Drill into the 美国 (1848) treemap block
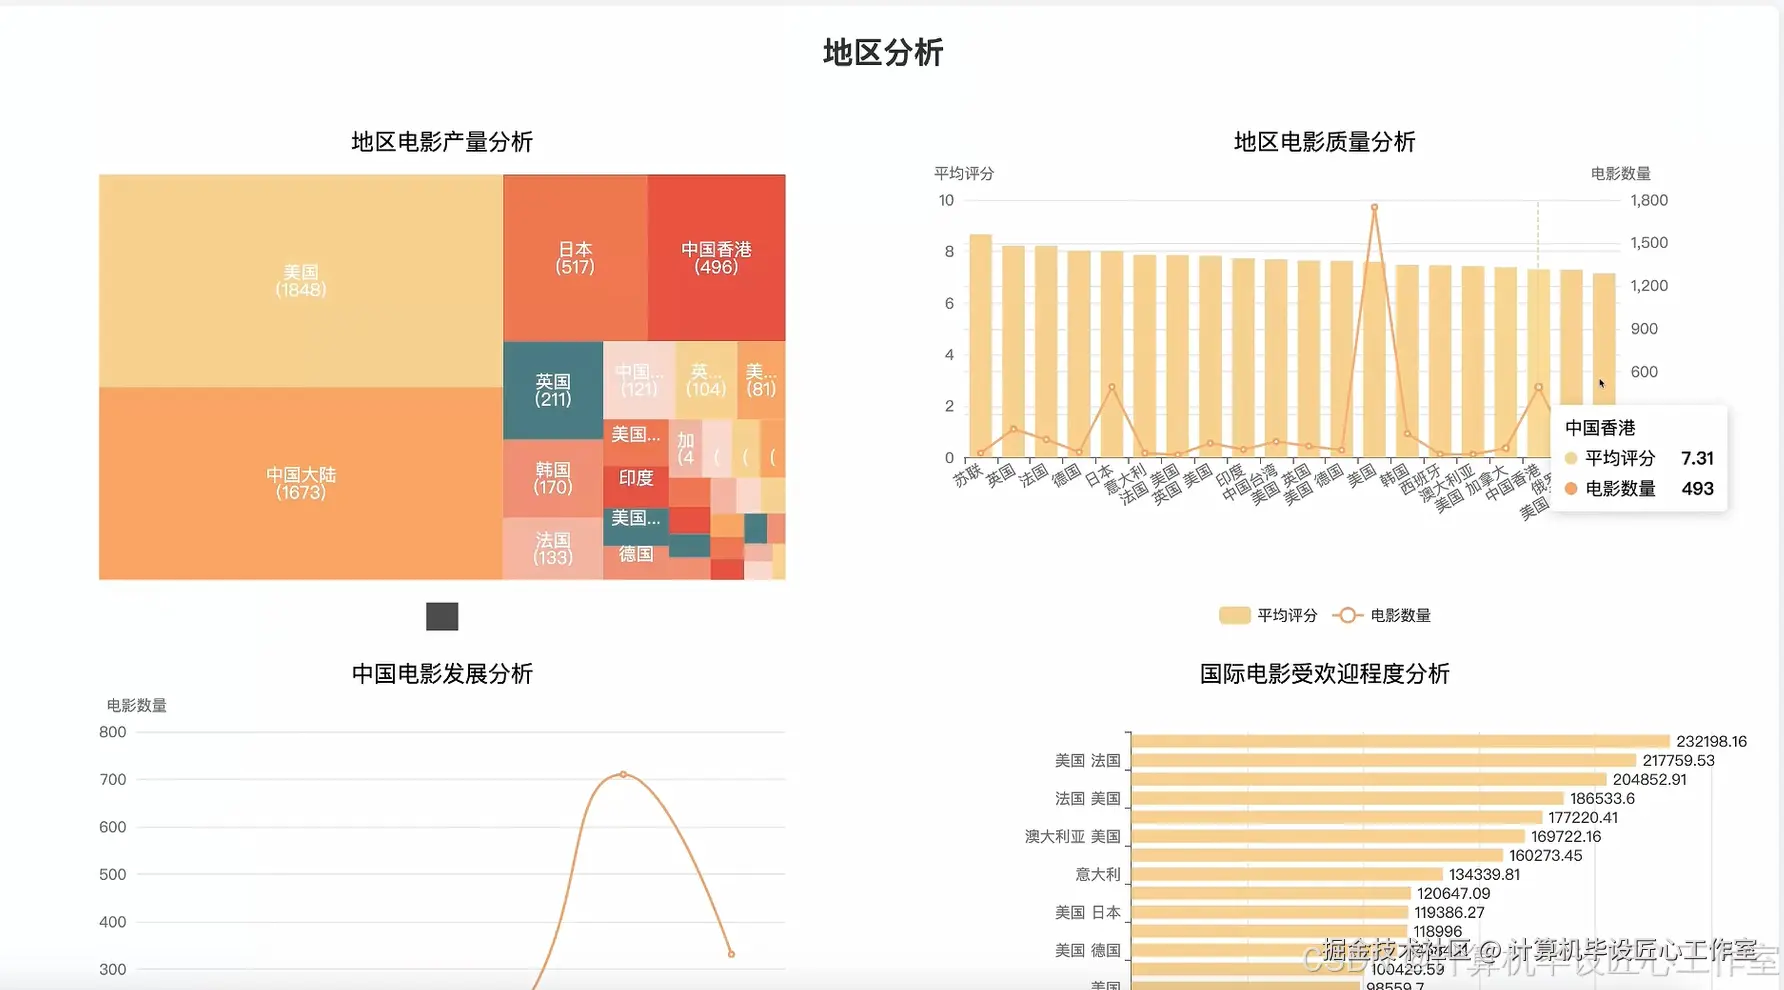This screenshot has width=1784, height=990. (300, 280)
